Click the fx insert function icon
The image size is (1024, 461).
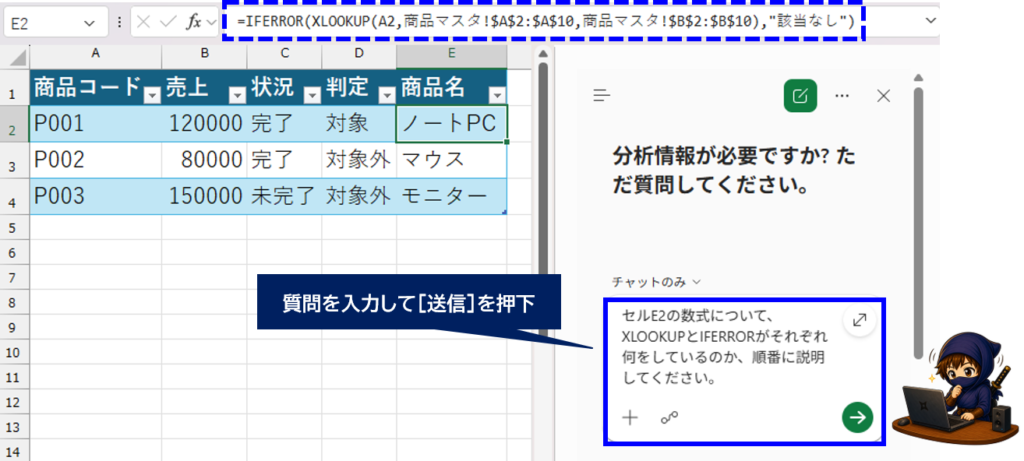click(x=194, y=22)
